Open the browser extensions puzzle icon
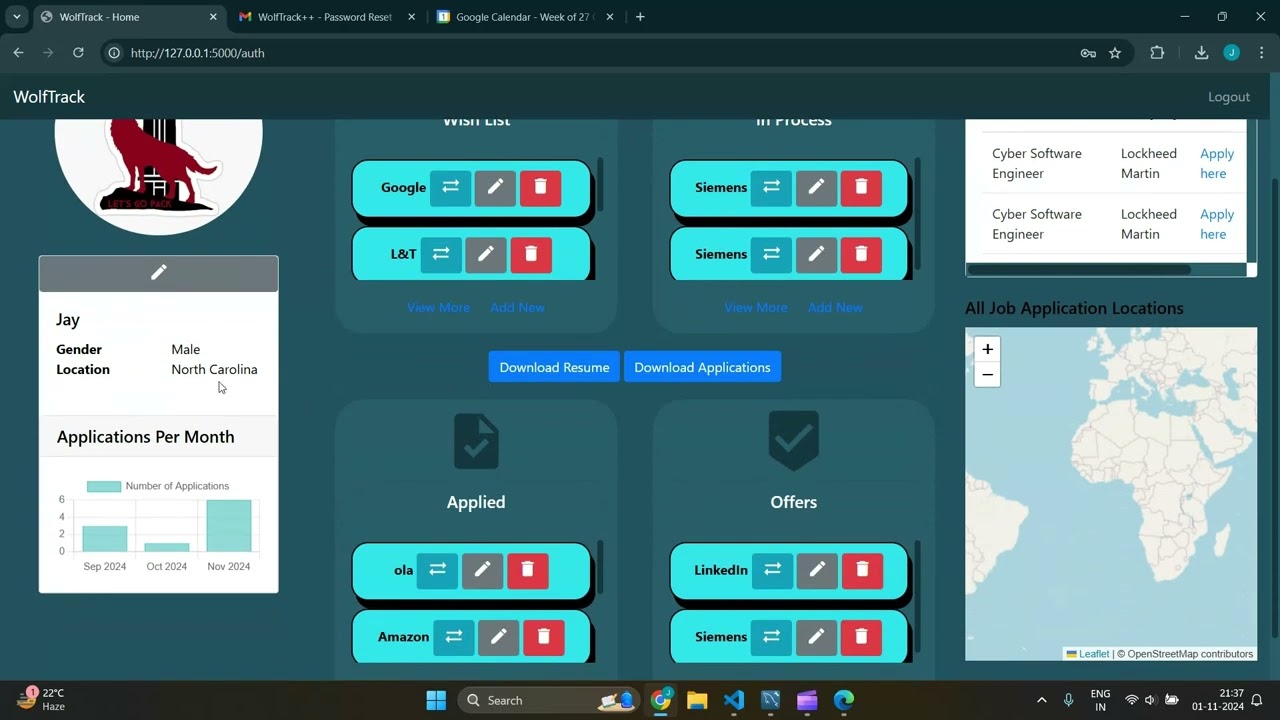The image size is (1280, 720). pos(1157,53)
